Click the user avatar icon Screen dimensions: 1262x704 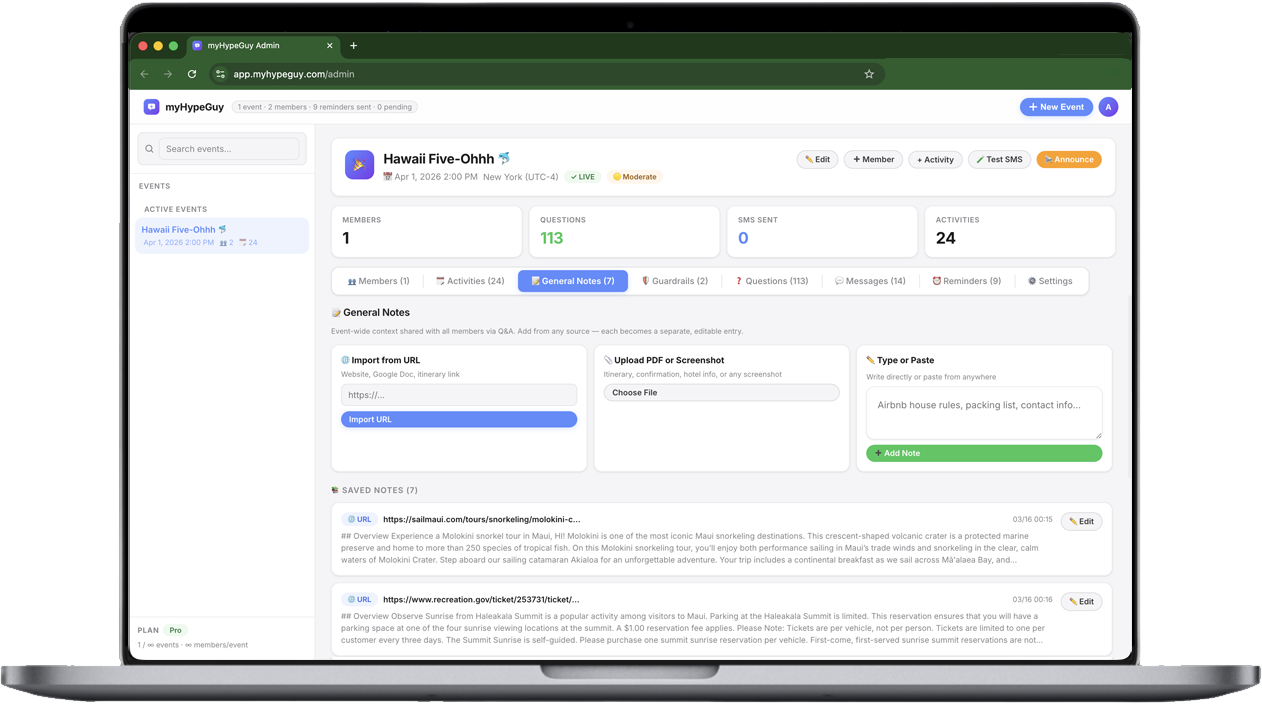(x=1107, y=107)
